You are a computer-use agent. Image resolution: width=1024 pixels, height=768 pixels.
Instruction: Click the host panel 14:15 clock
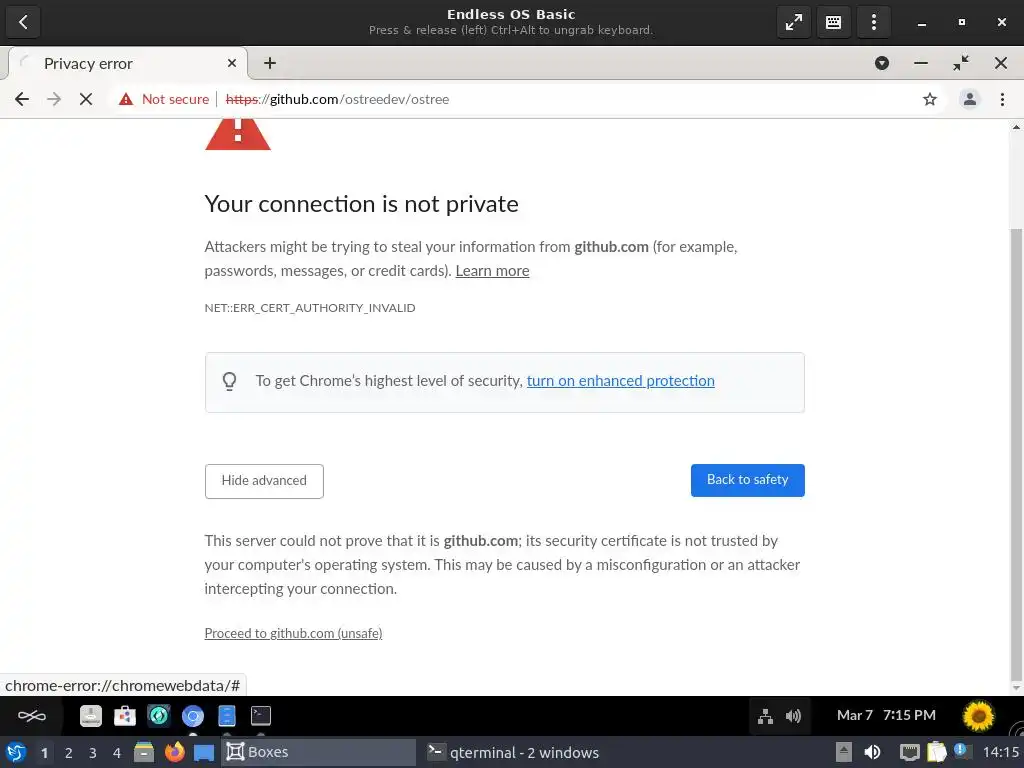pos(1000,753)
